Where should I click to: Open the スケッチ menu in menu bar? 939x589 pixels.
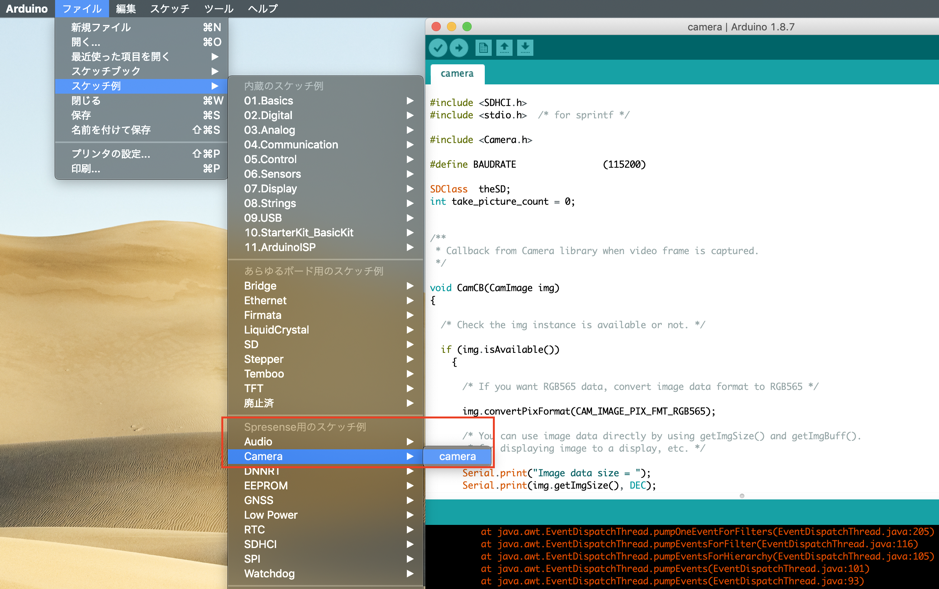pyautogui.click(x=169, y=8)
